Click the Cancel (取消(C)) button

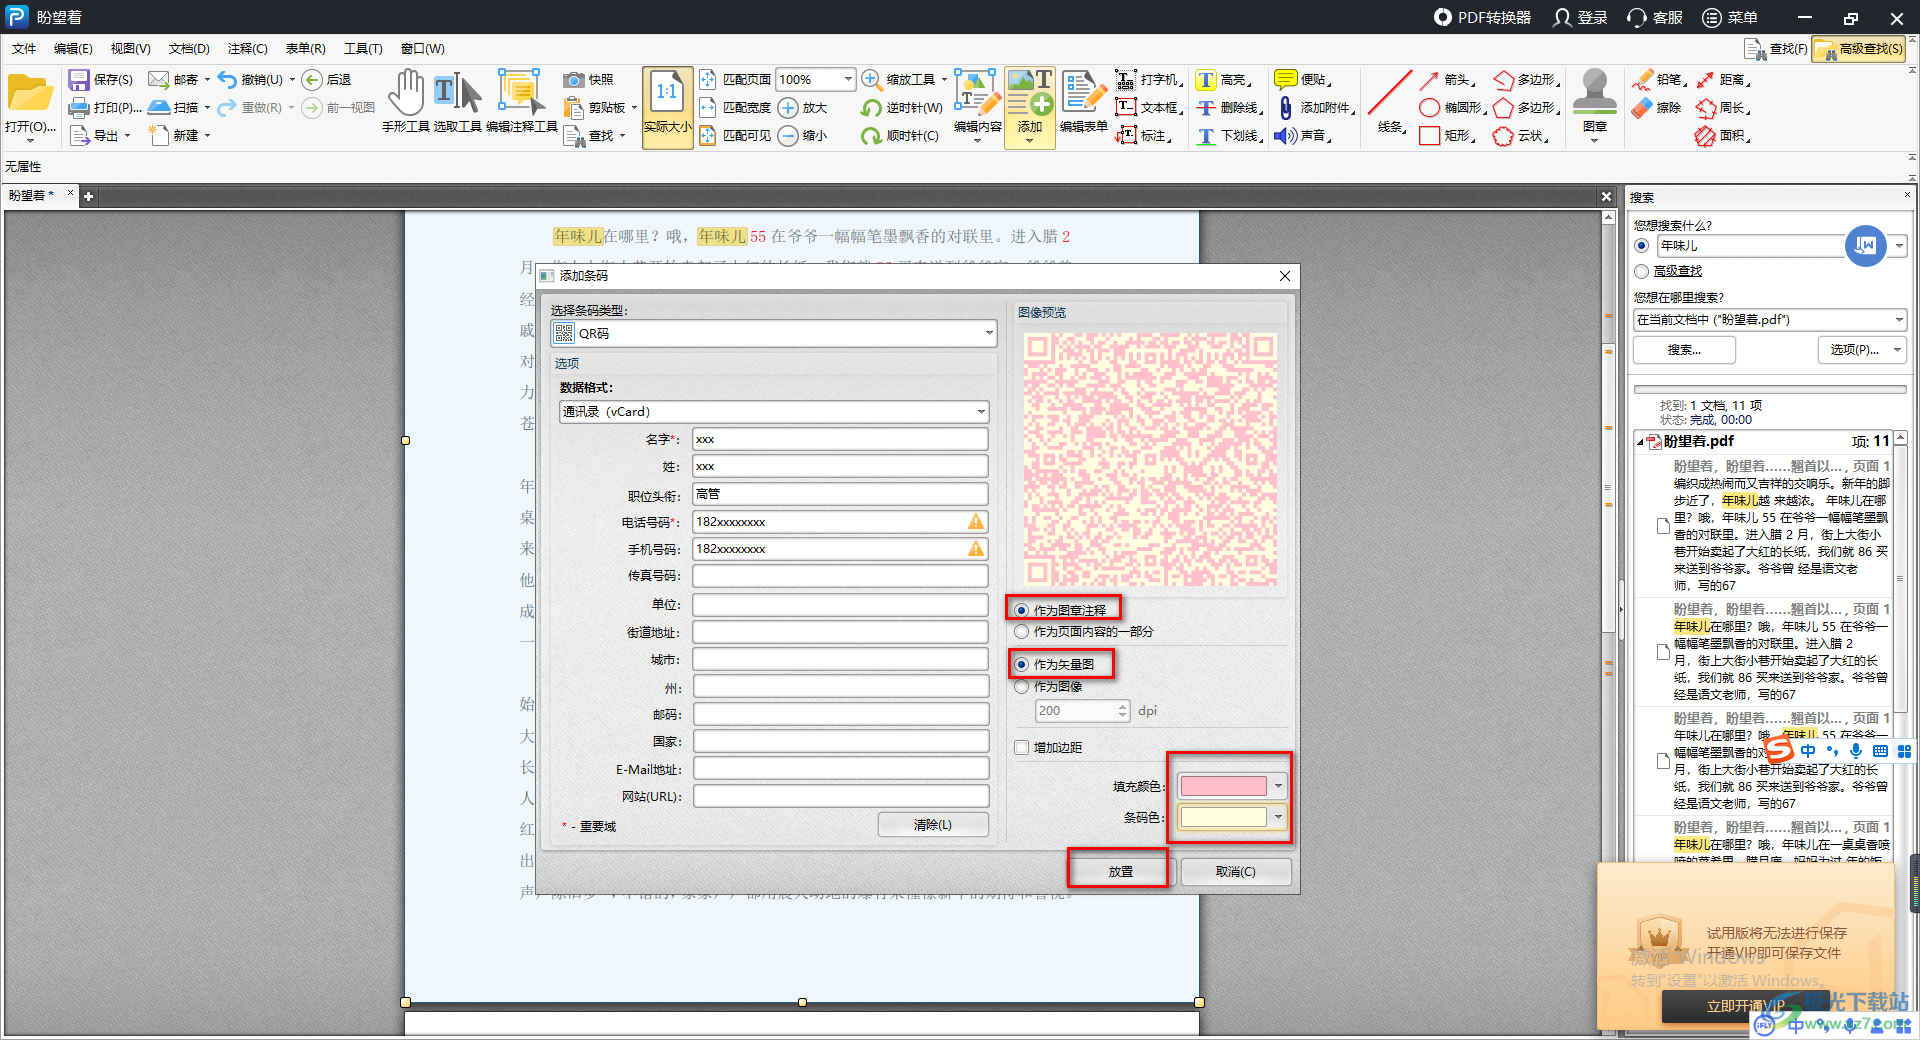(x=1236, y=872)
